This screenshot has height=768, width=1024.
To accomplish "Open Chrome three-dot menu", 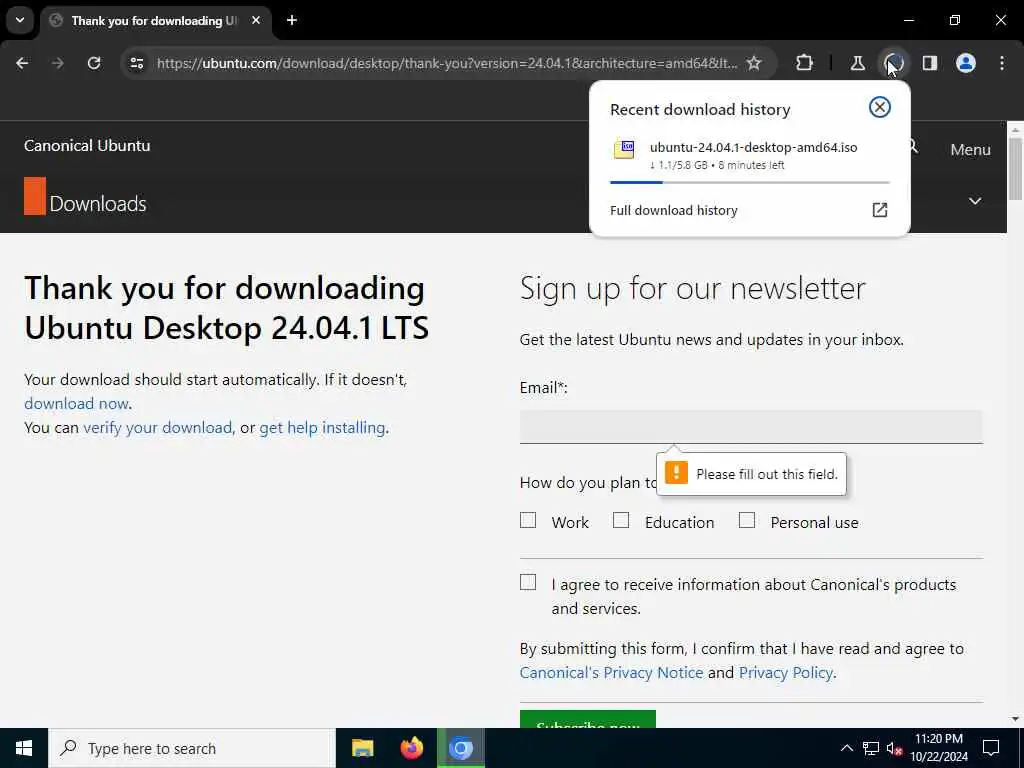I will click(x=1002, y=63).
